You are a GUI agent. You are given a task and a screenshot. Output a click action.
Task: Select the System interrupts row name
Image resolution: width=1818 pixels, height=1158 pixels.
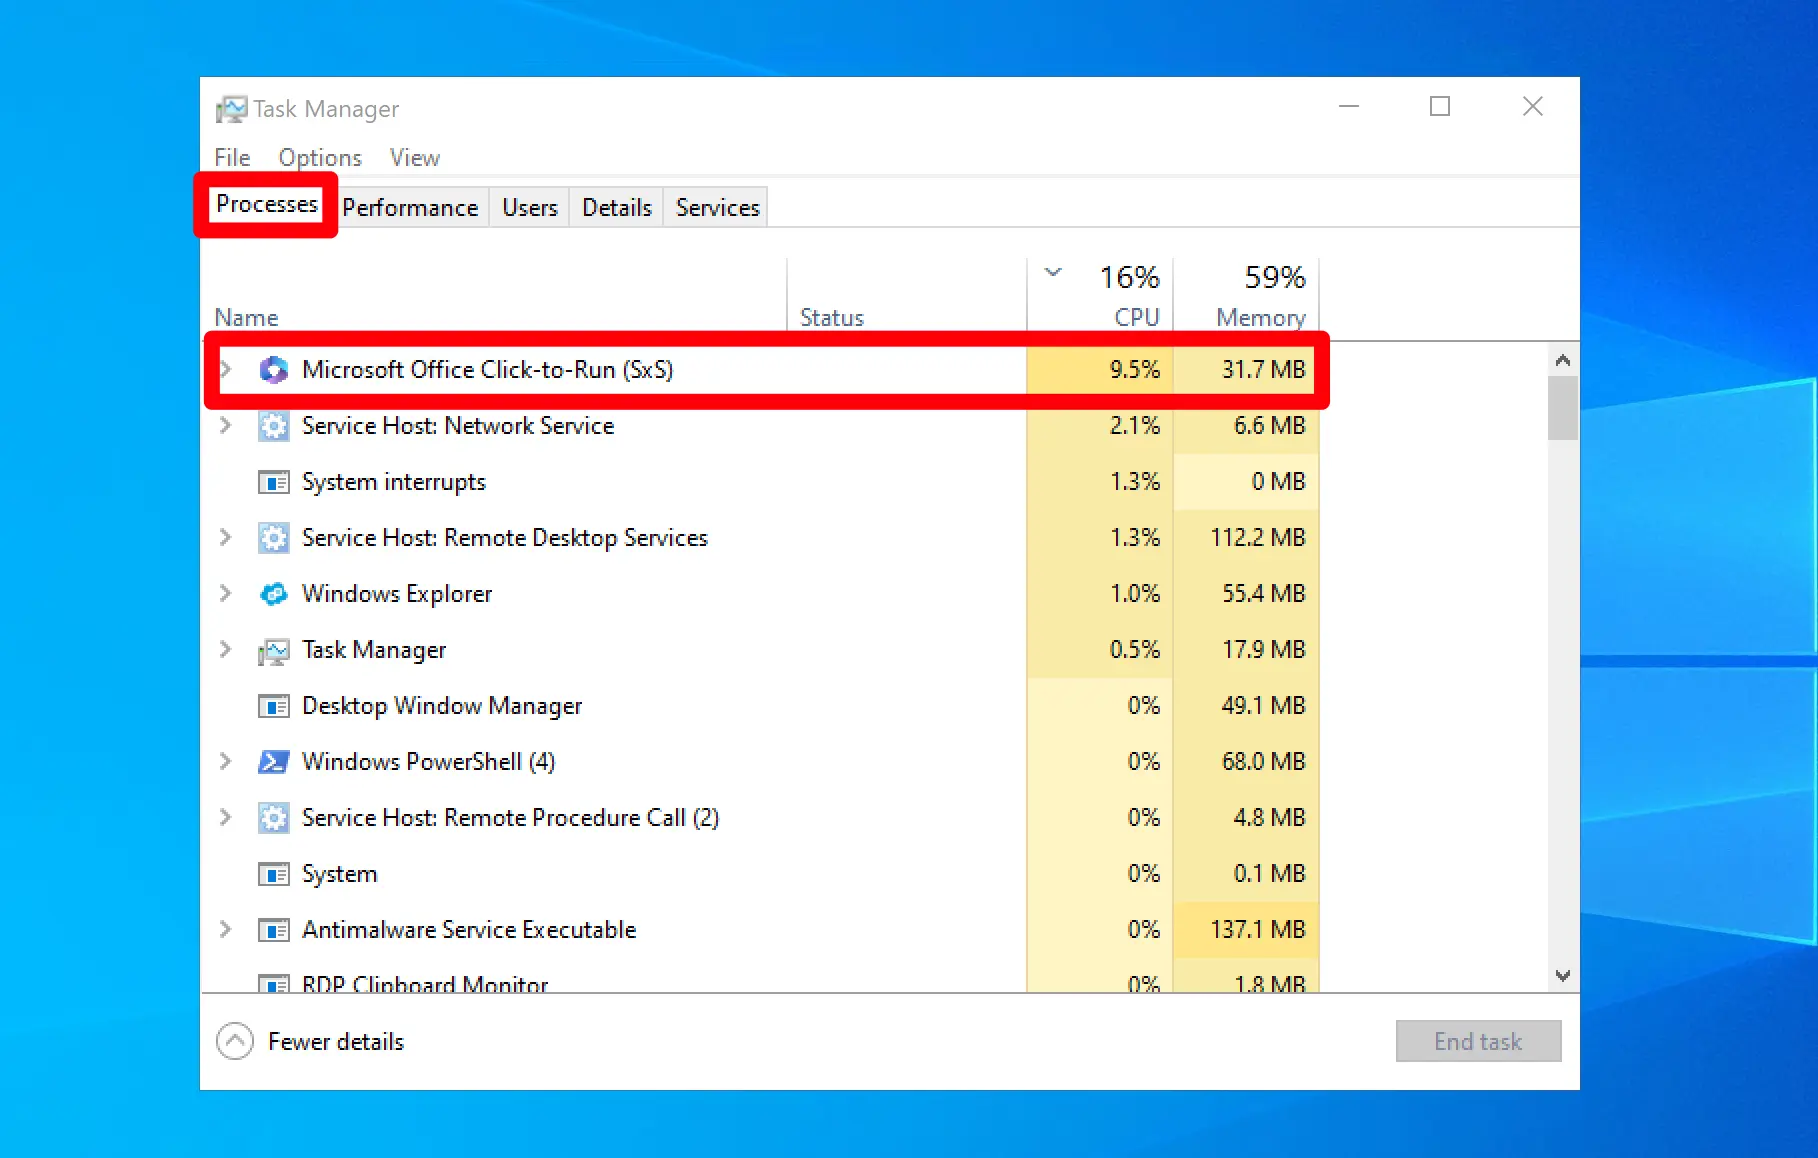394,482
